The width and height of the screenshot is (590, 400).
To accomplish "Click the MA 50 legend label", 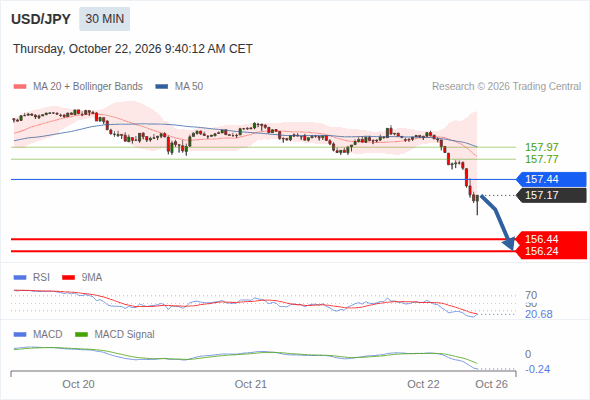I will tap(189, 87).
